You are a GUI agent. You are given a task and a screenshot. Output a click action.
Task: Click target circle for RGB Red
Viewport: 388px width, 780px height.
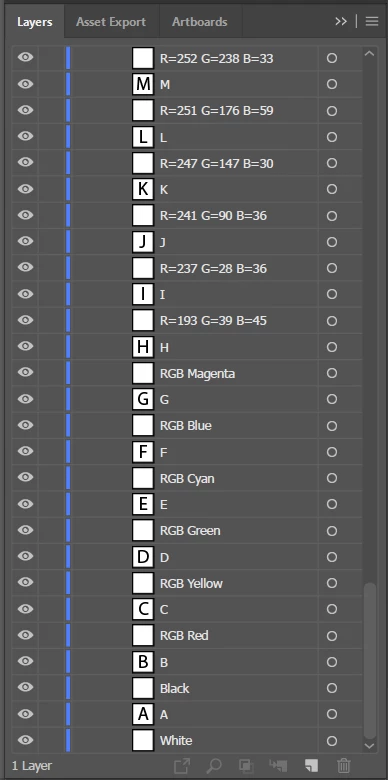coord(332,636)
